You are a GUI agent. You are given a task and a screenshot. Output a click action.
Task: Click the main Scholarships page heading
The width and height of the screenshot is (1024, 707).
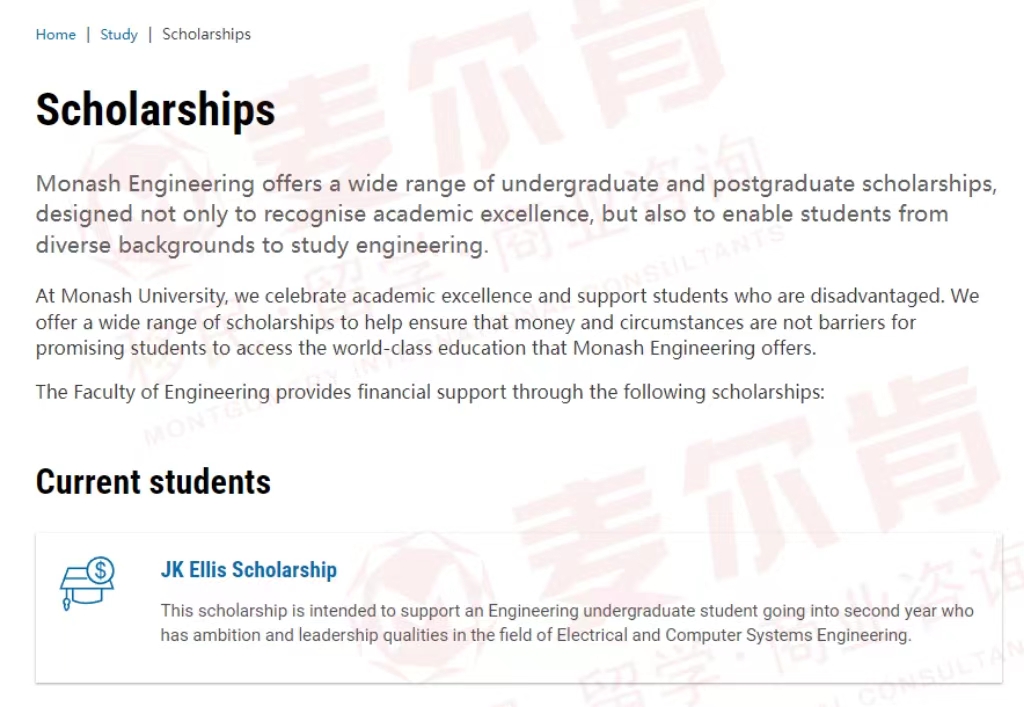[x=155, y=109]
